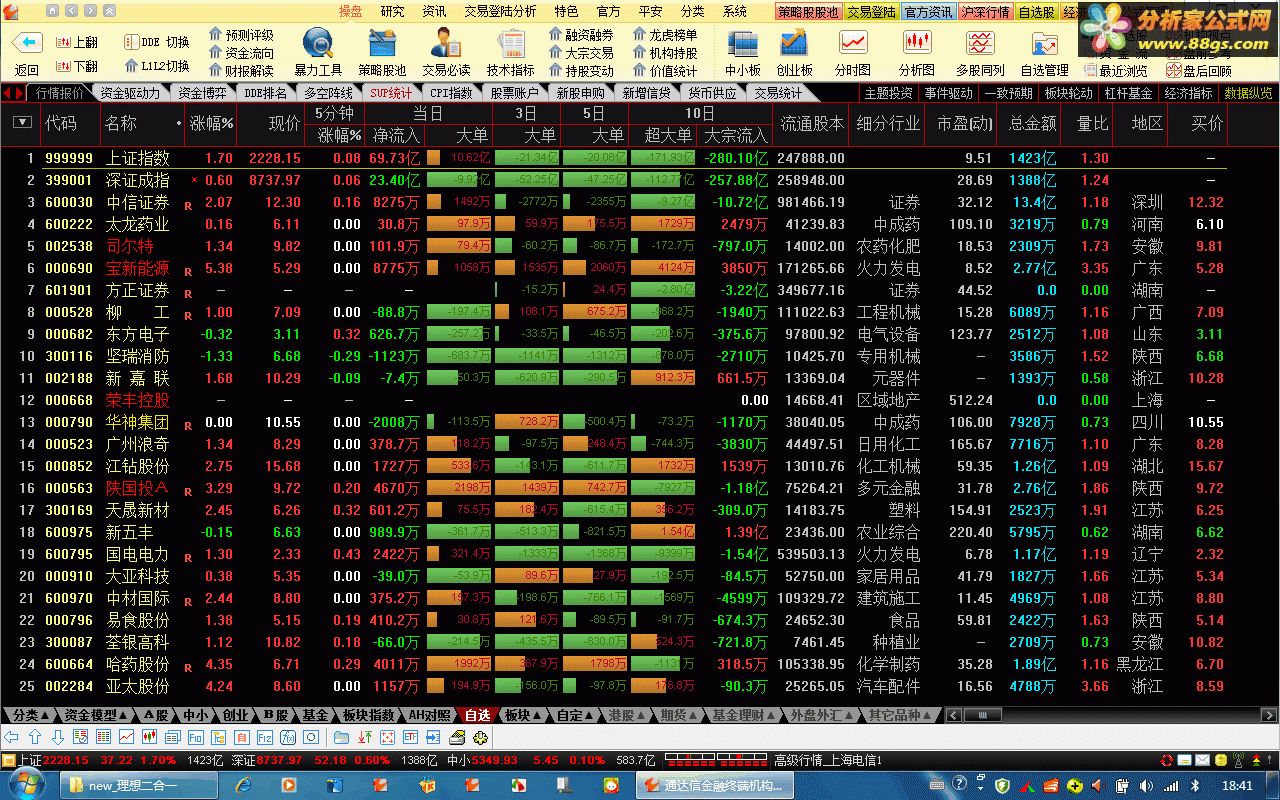The width and height of the screenshot is (1280, 800).
Task: Click the ETF icon in bottom toolbar
Action: coord(410,737)
